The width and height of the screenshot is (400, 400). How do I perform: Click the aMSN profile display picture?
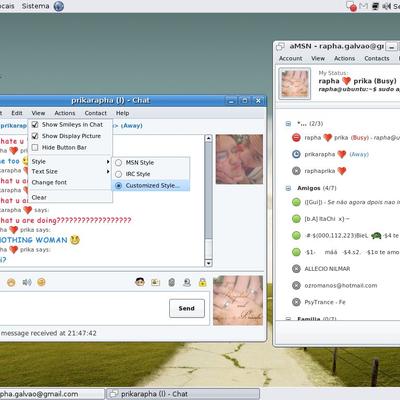[x=295, y=83]
